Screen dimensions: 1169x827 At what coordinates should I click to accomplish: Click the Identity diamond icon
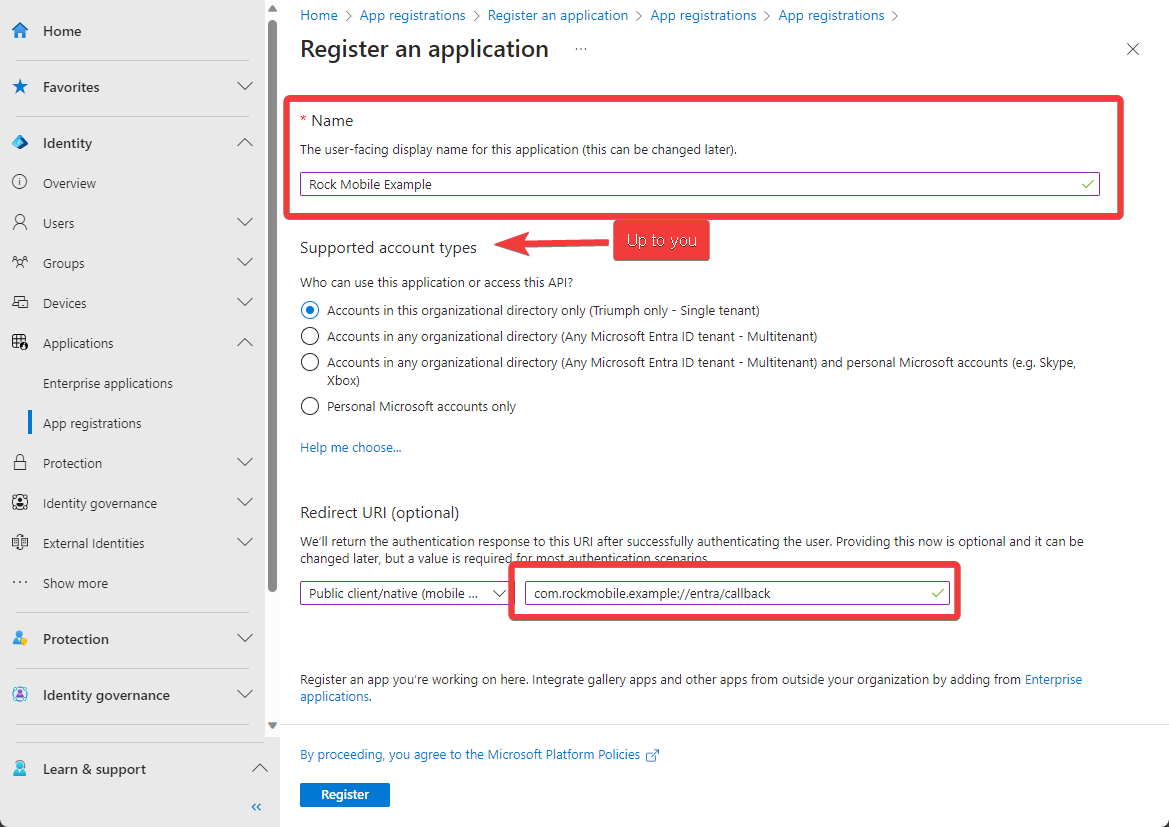coord(20,142)
